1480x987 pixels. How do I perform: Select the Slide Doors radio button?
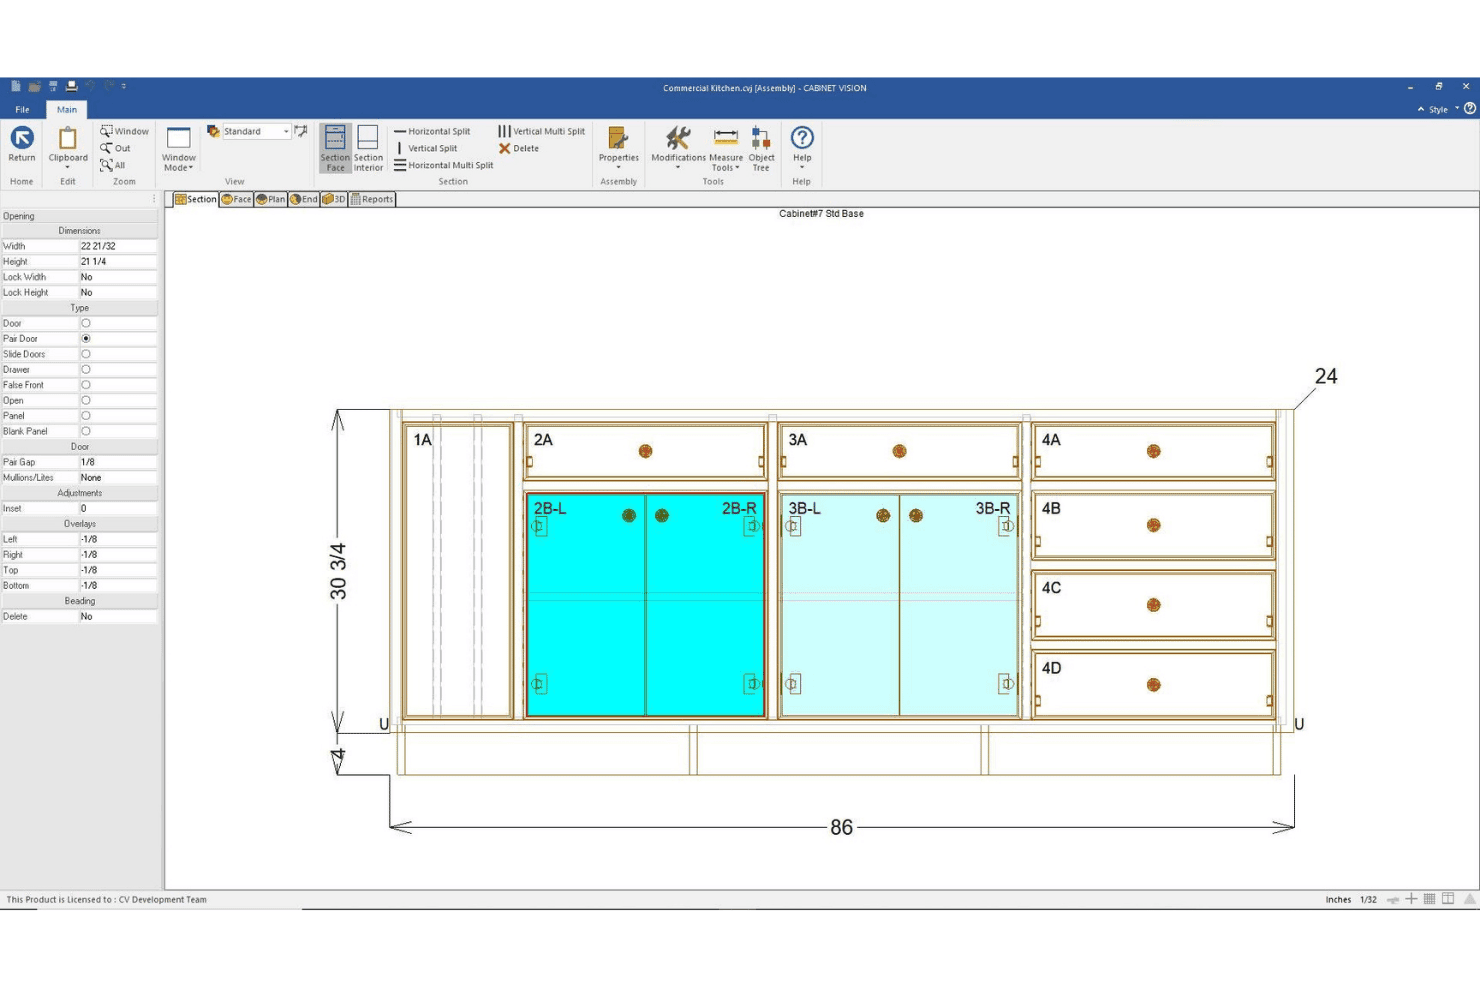click(x=86, y=354)
